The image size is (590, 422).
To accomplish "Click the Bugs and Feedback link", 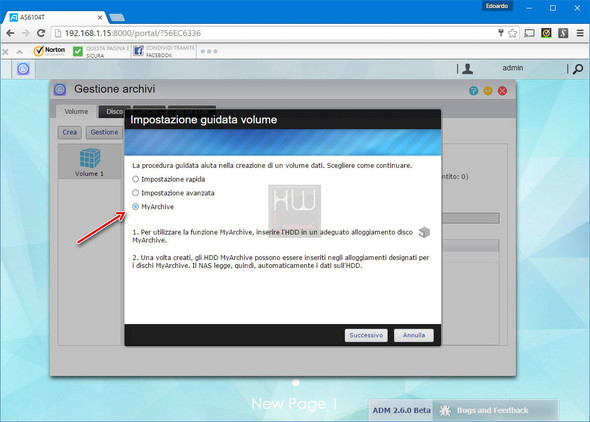I will (492, 410).
